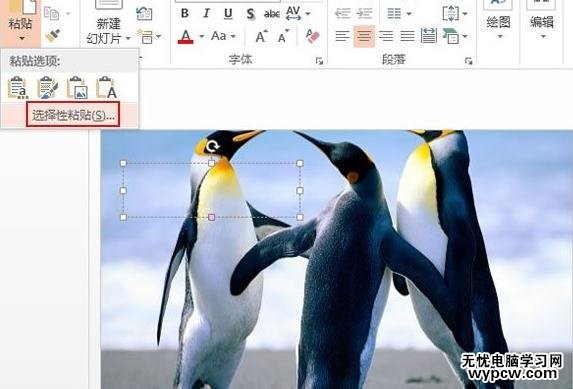The width and height of the screenshot is (573, 389).
Task: Open 段落 paragraph dialog launcher
Action: [x=468, y=61]
